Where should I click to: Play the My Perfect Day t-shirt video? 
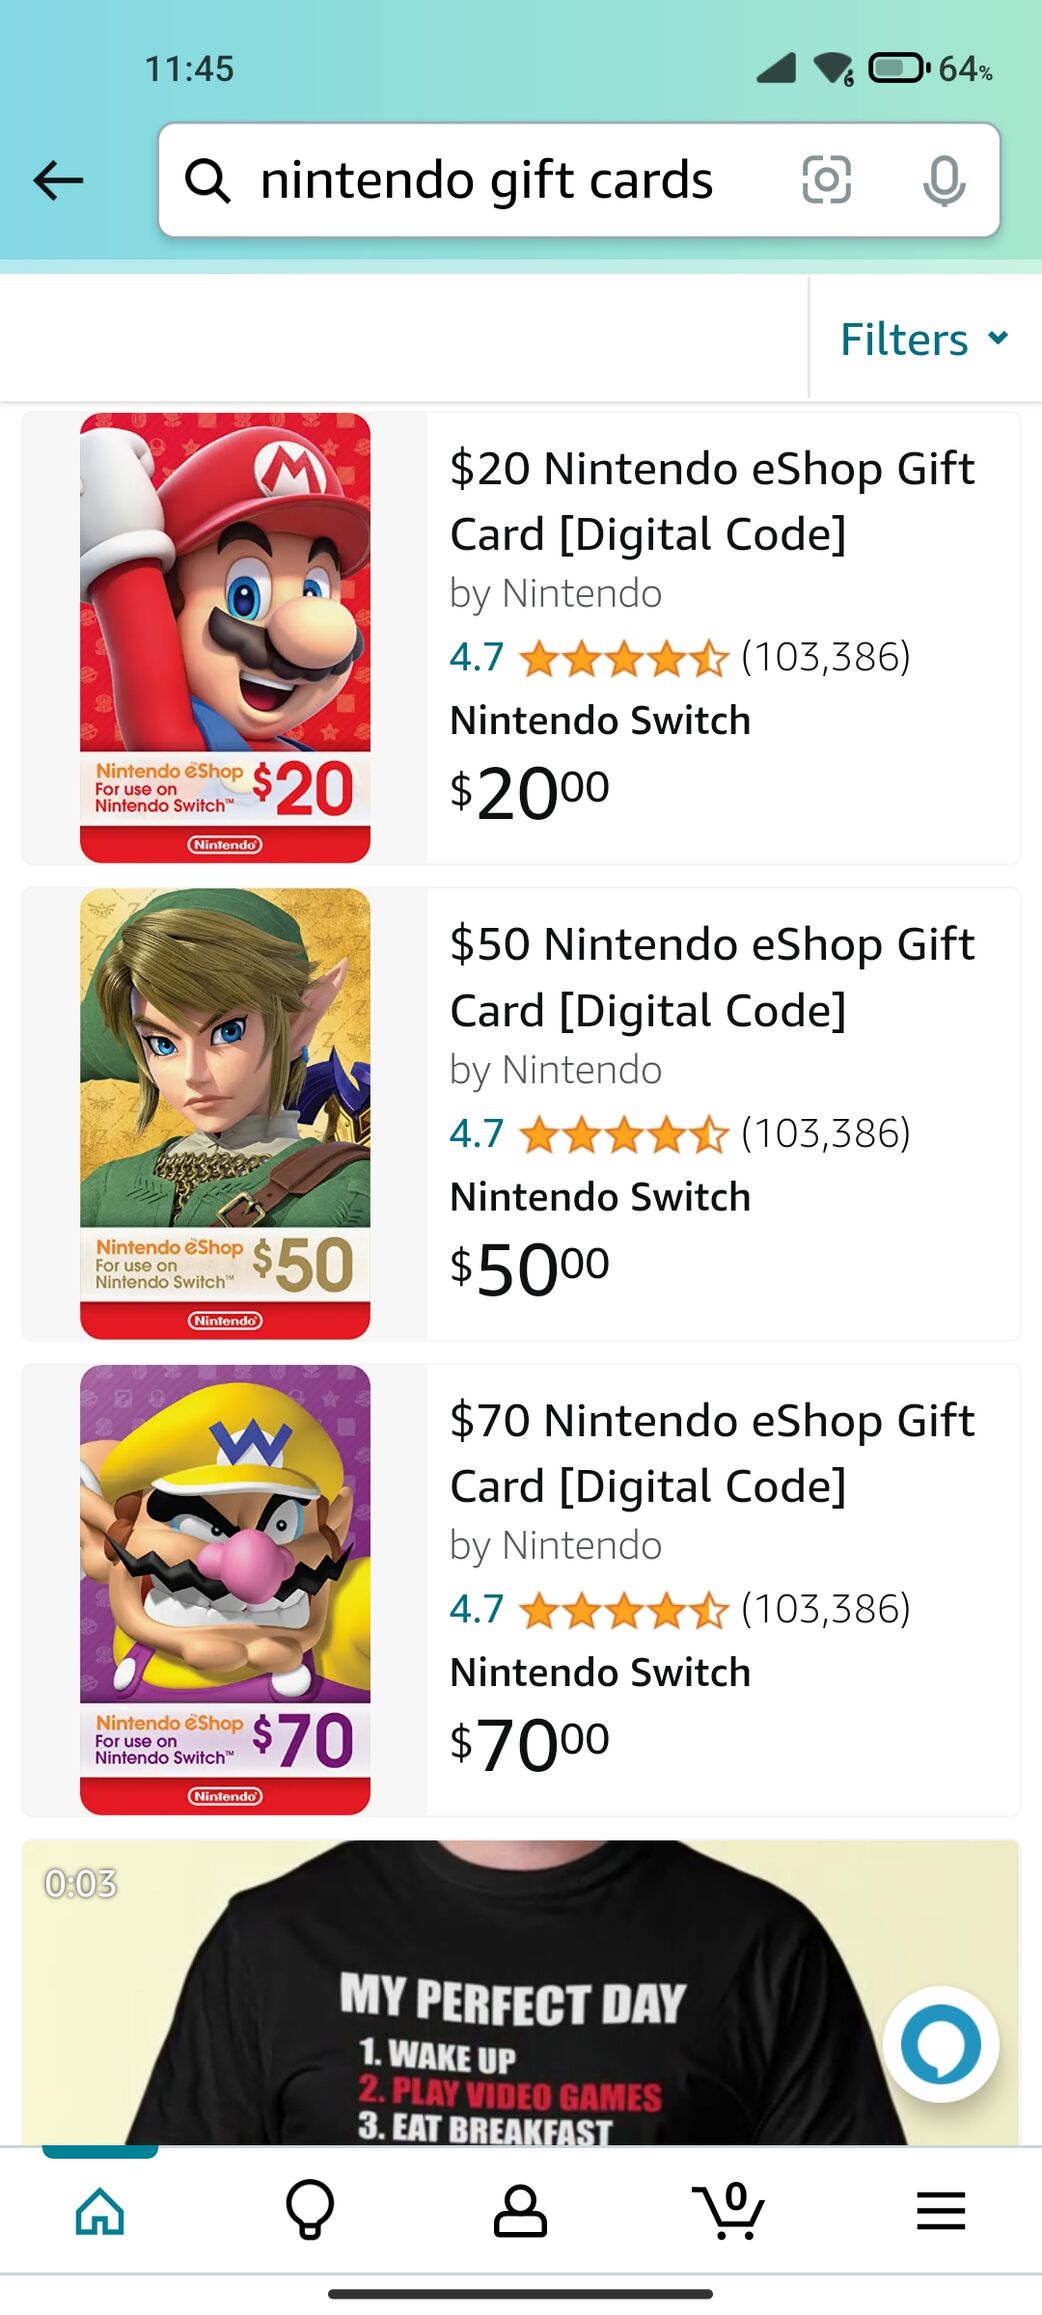[x=520, y=1992]
